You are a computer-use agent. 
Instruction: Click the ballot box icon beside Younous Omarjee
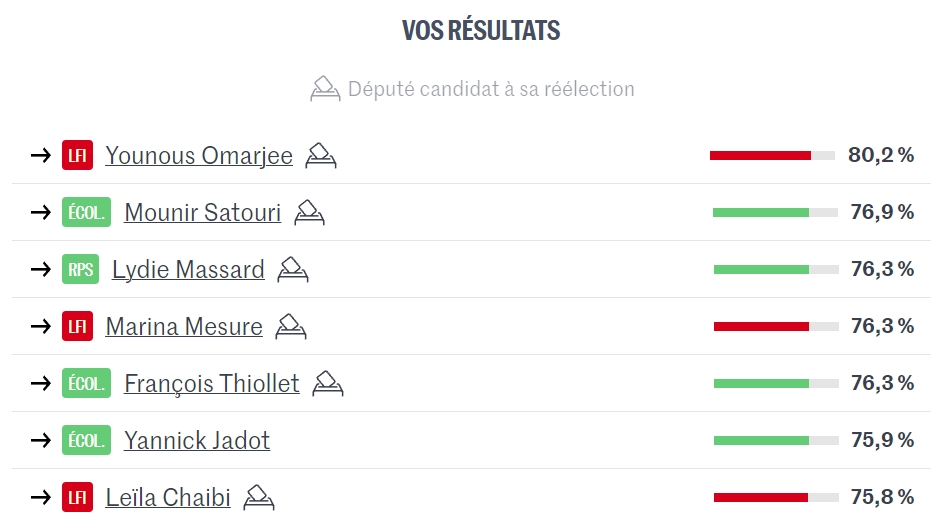click(x=321, y=155)
